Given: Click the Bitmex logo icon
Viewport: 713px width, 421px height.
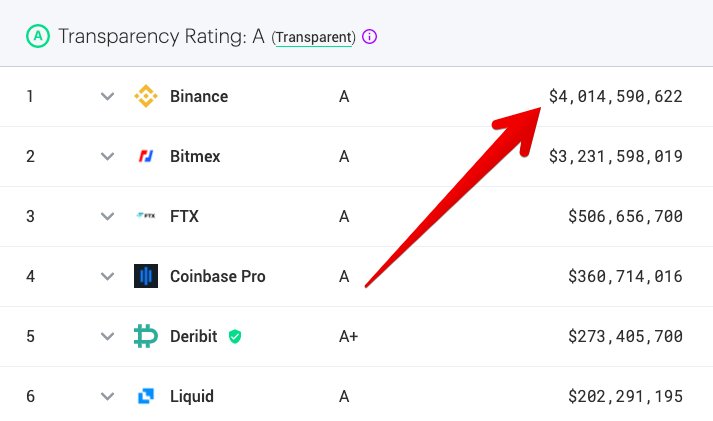Looking at the screenshot, I should [146, 156].
